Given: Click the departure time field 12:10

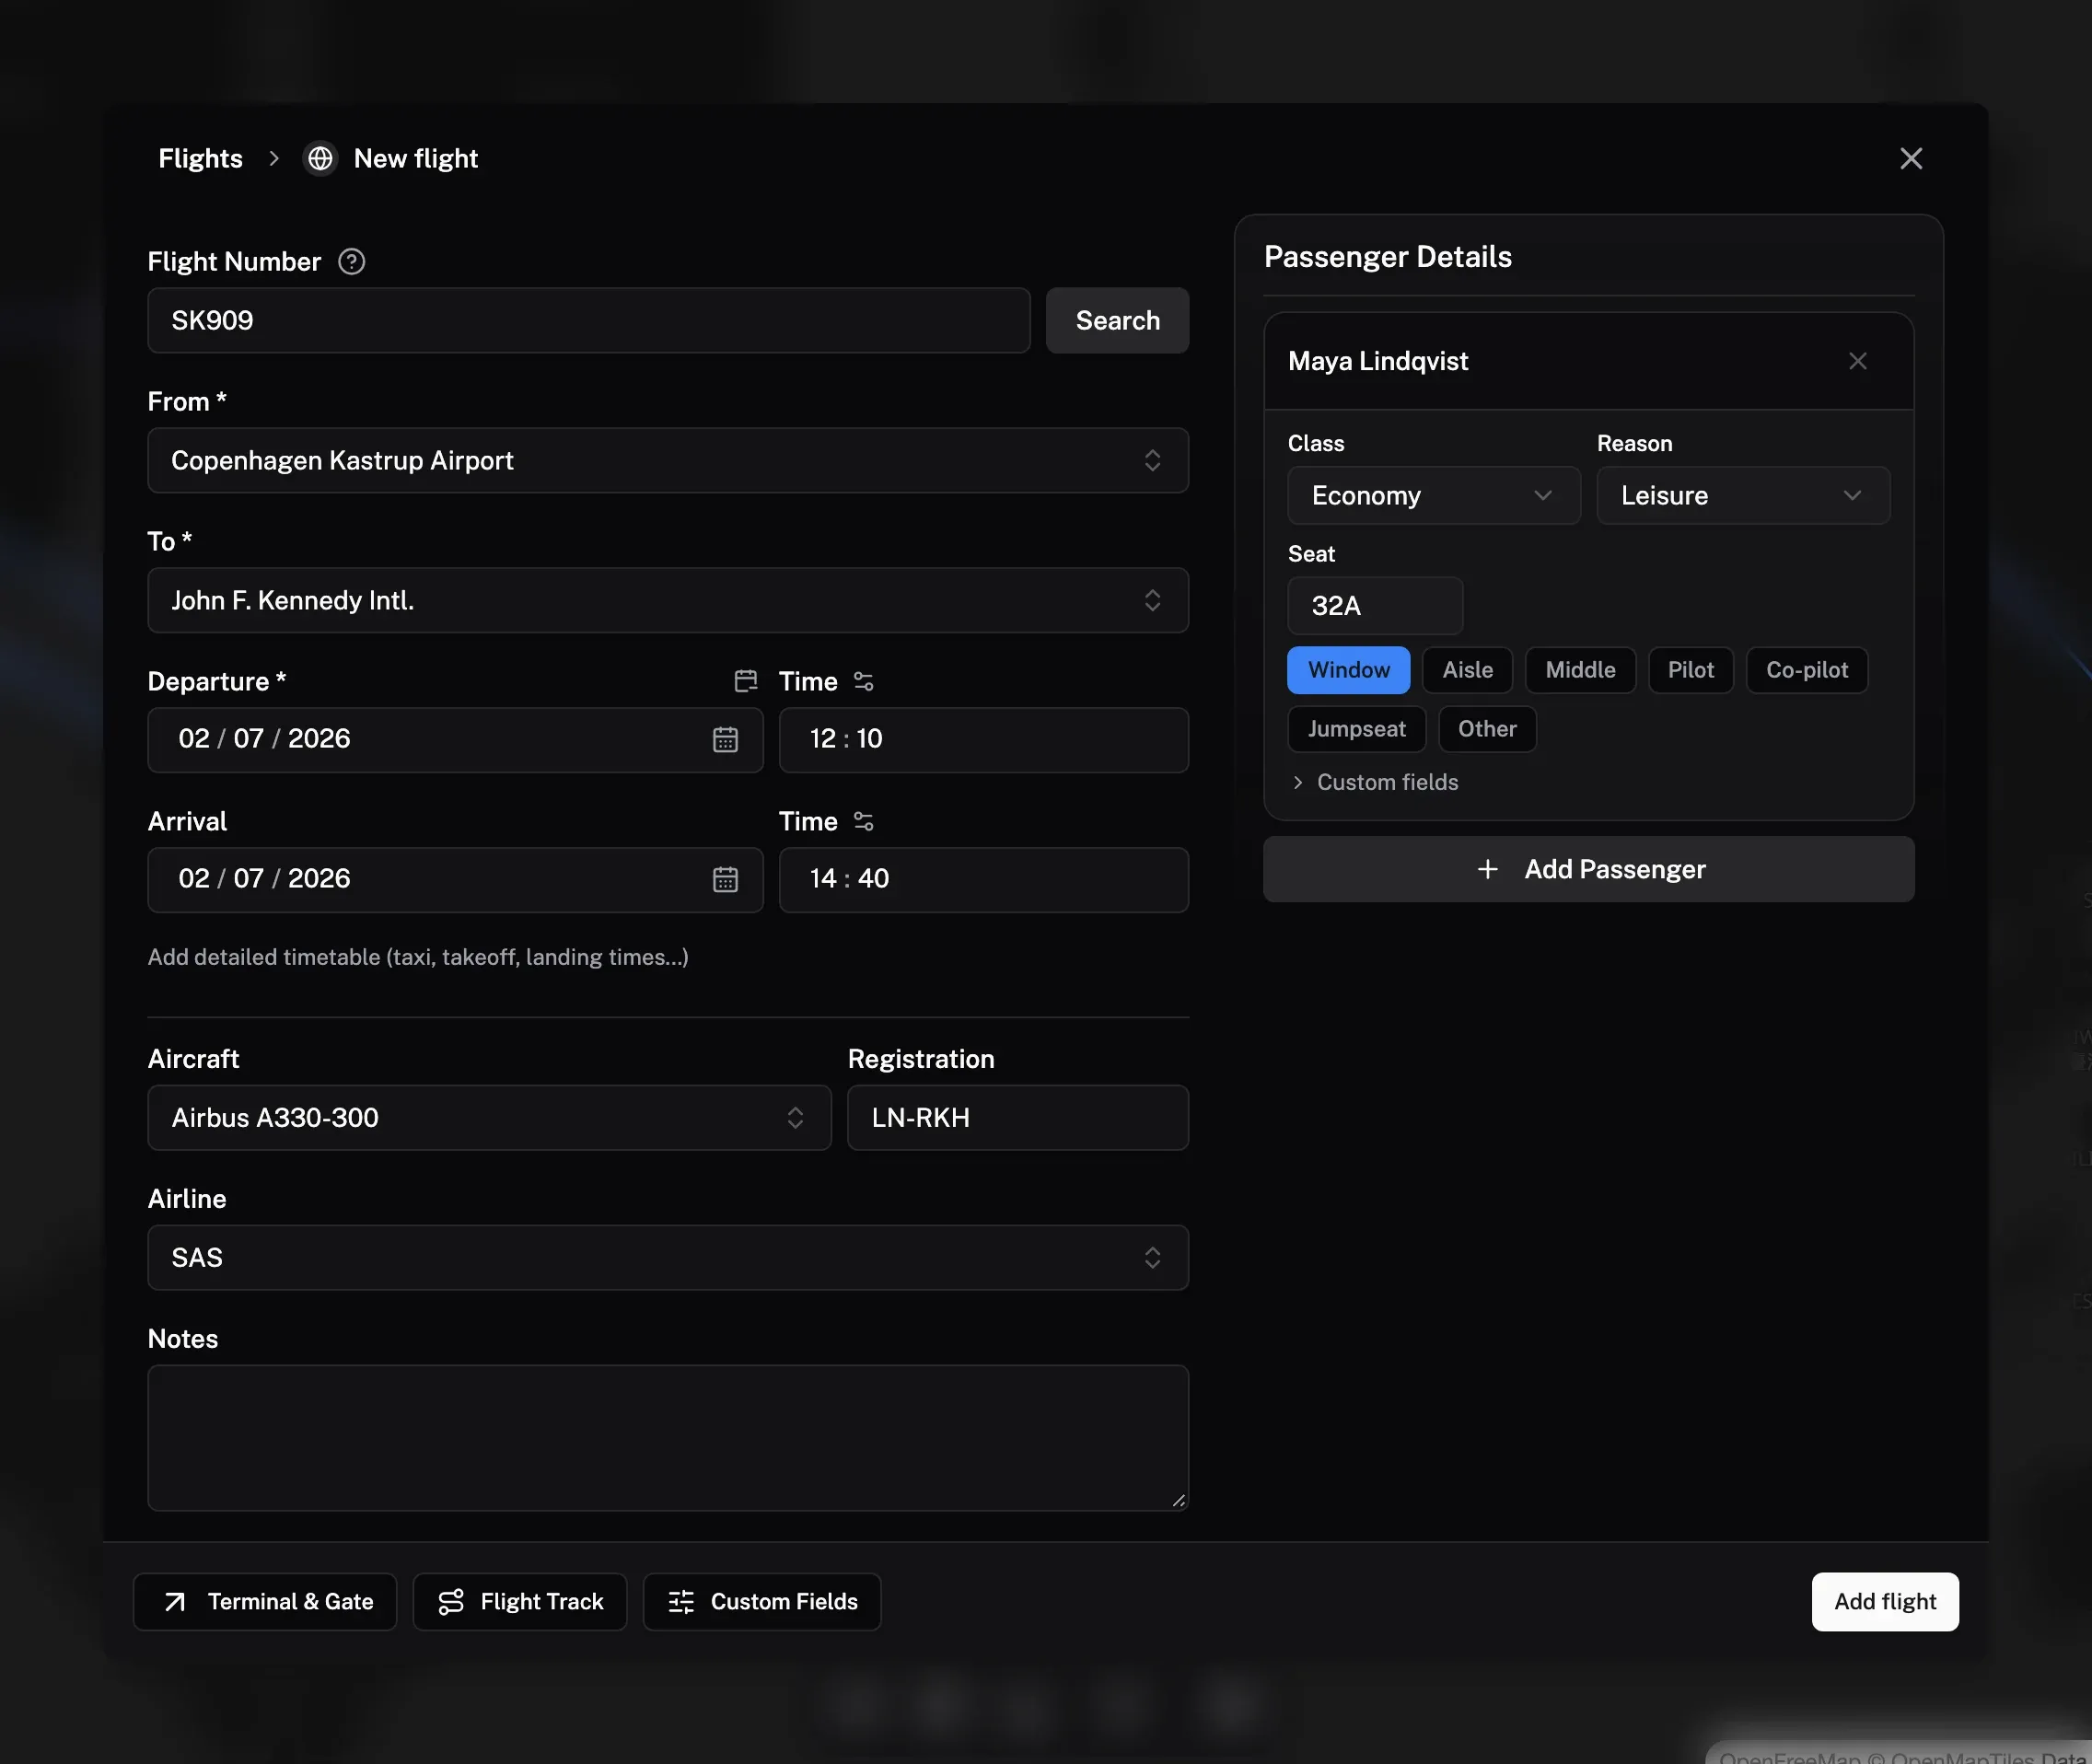Looking at the screenshot, I should coord(984,739).
